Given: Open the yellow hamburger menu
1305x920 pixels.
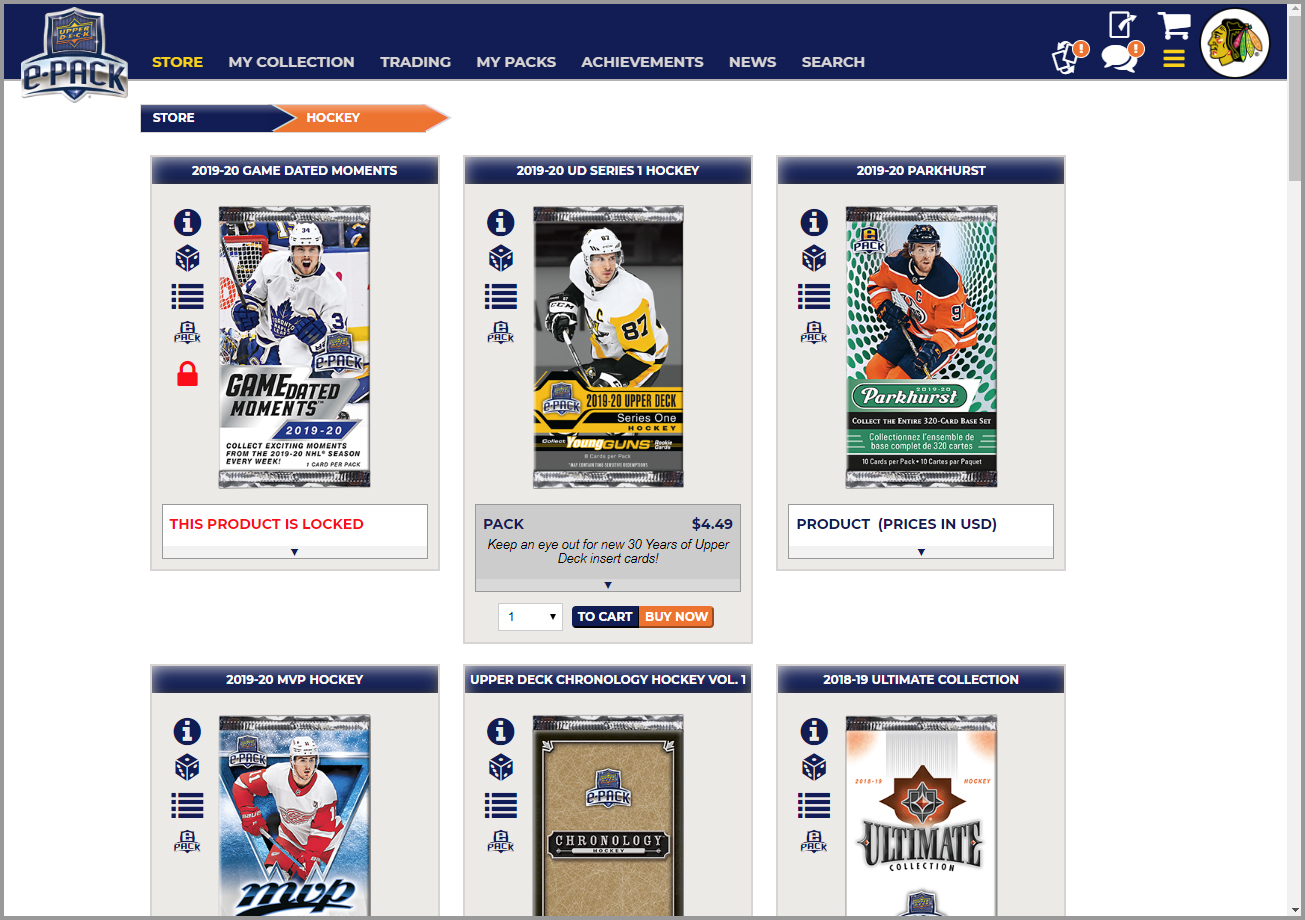Looking at the screenshot, I should pos(1174,59).
